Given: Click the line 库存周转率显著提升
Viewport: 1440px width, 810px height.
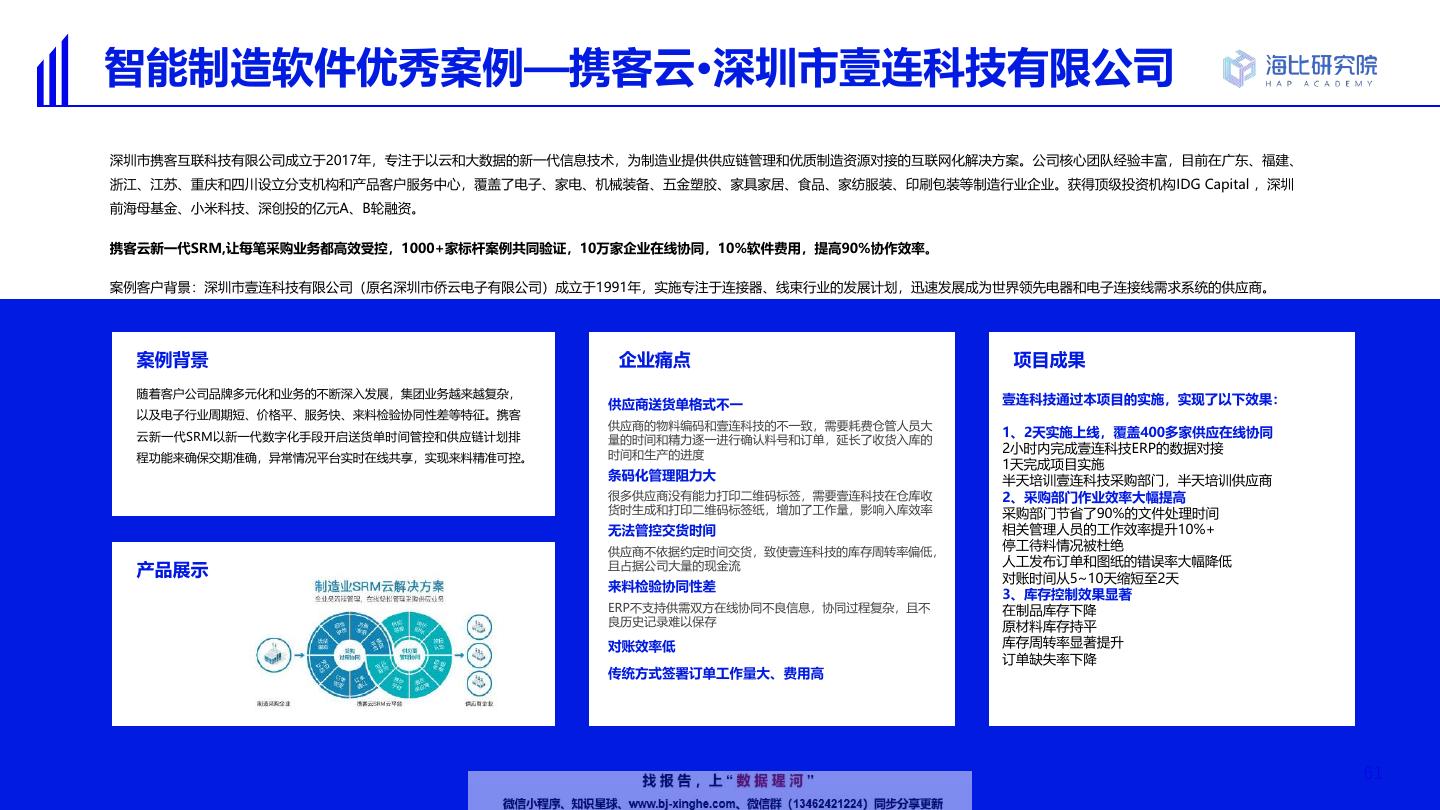Looking at the screenshot, I should pyautogui.click(x=1063, y=643).
